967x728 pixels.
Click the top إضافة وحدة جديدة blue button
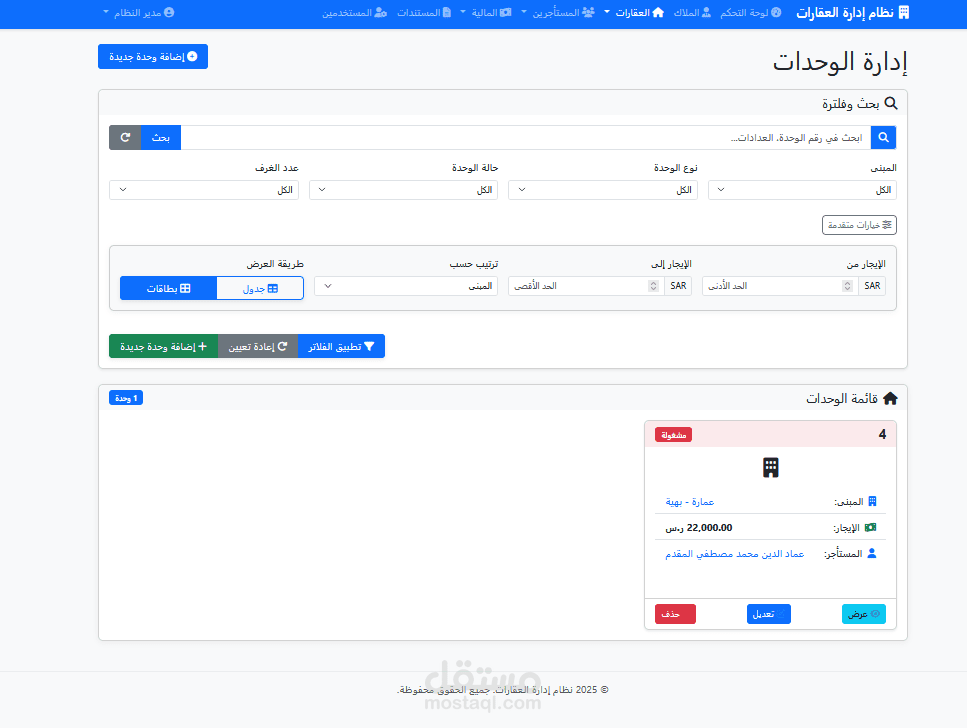tap(153, 56)
